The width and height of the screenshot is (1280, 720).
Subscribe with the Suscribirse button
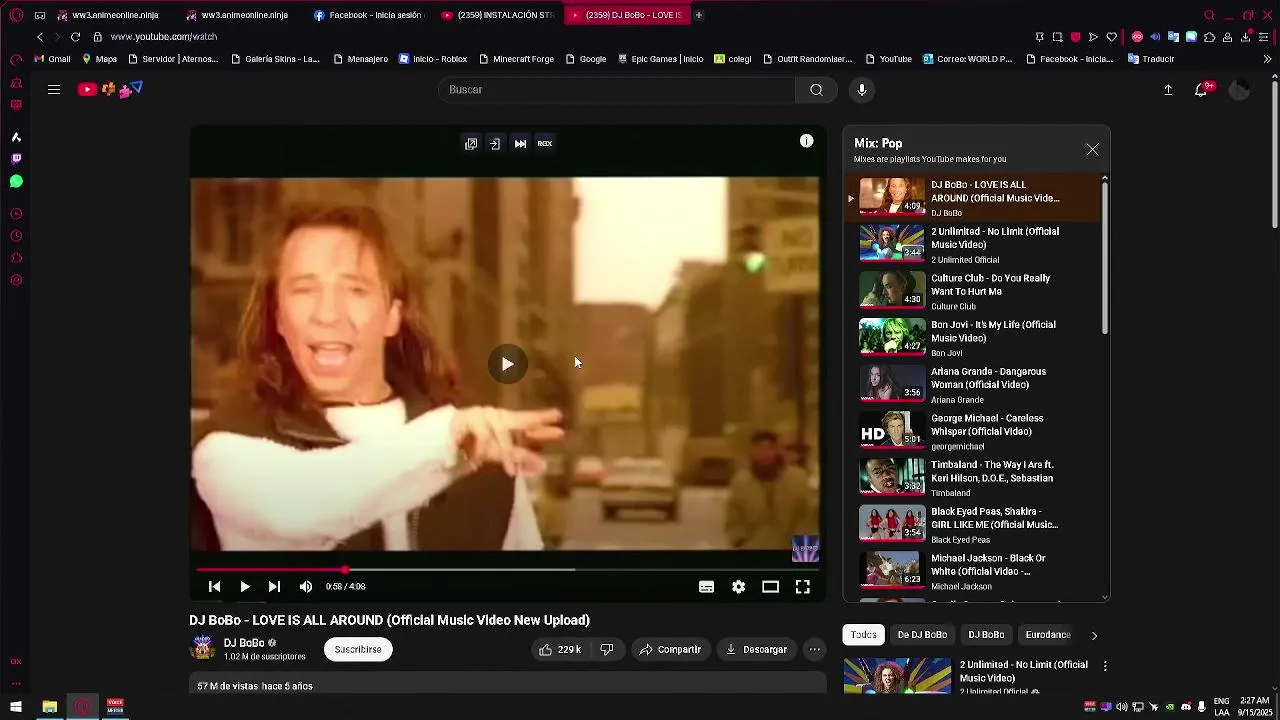click(358, 649)
